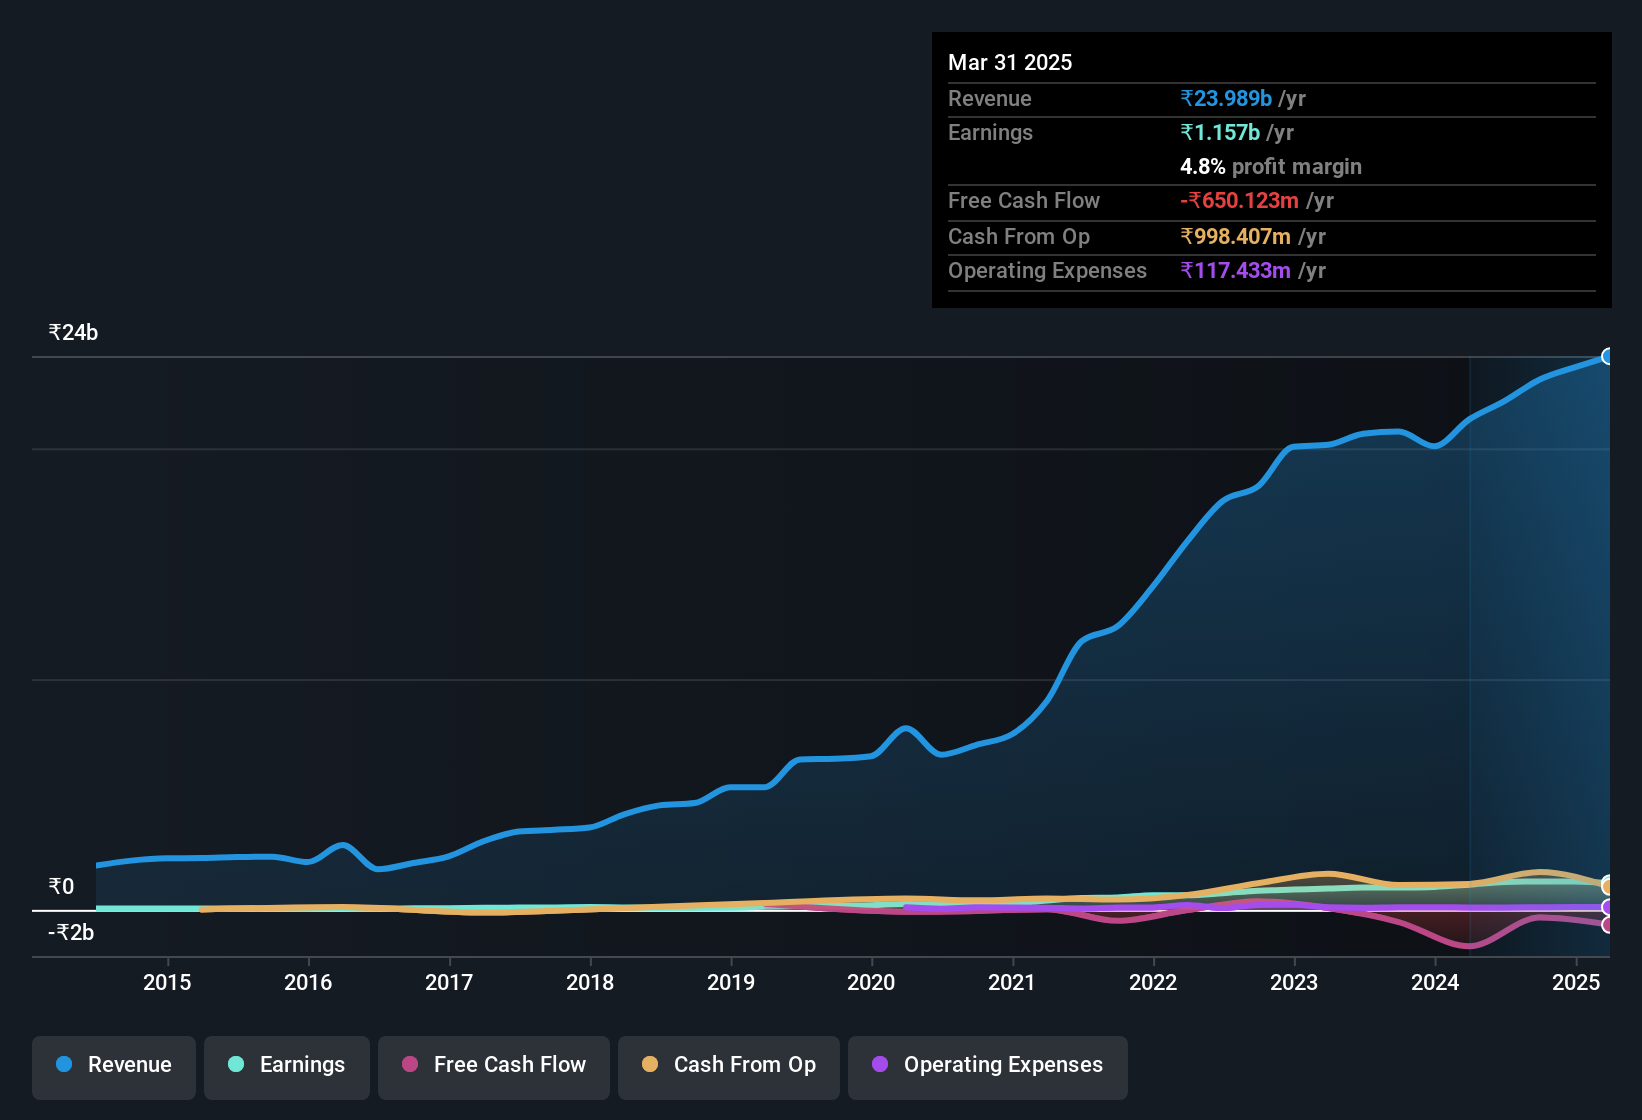Viewport: 1642px width, 1120px height.
Task: Click the ₹1.157b earnings value
Action: click(1220, 132)
